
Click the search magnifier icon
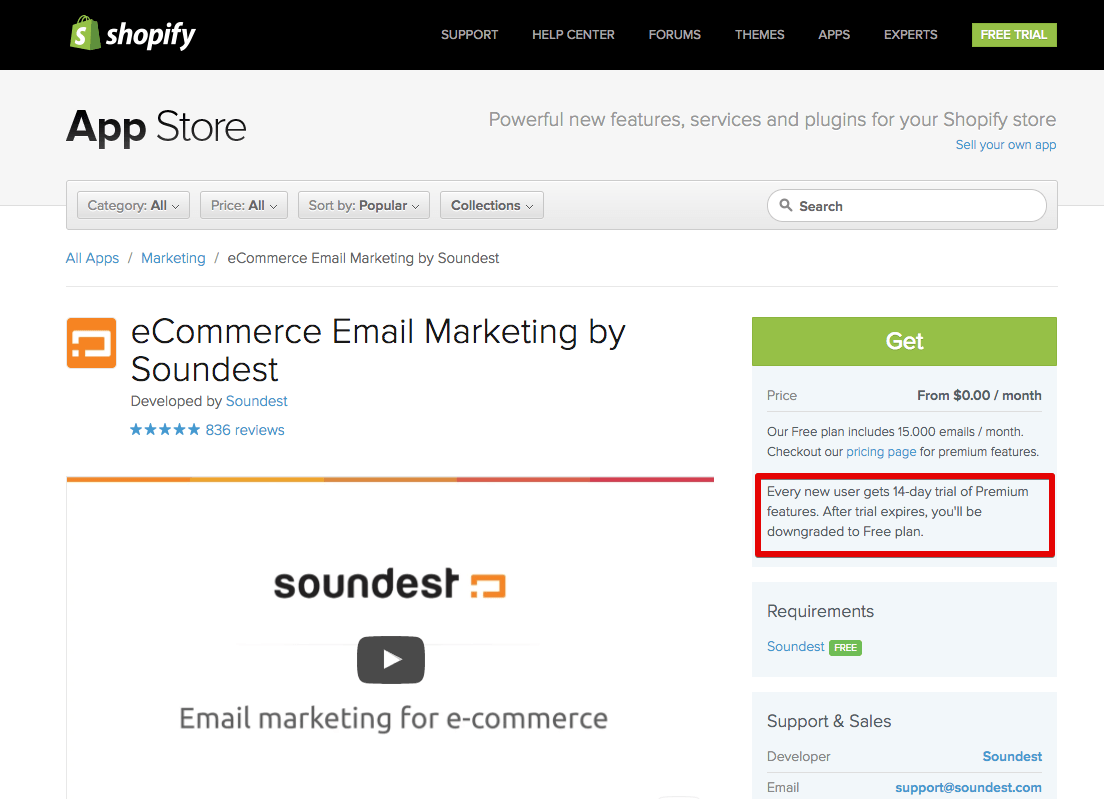coord(786,205)
